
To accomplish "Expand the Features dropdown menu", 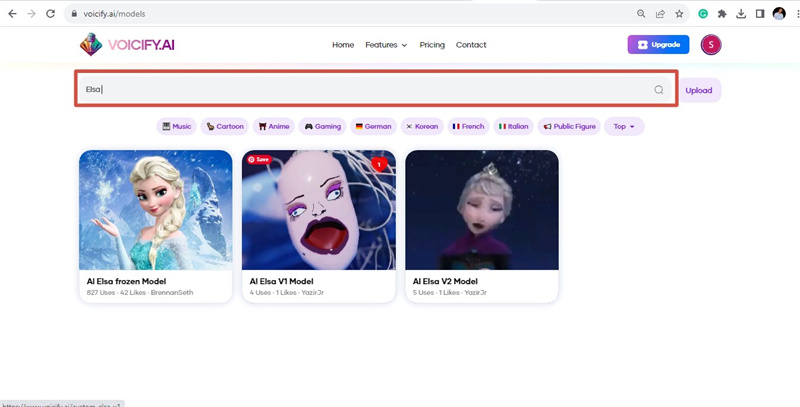I will pyautogui.click(x=386, y=45).
